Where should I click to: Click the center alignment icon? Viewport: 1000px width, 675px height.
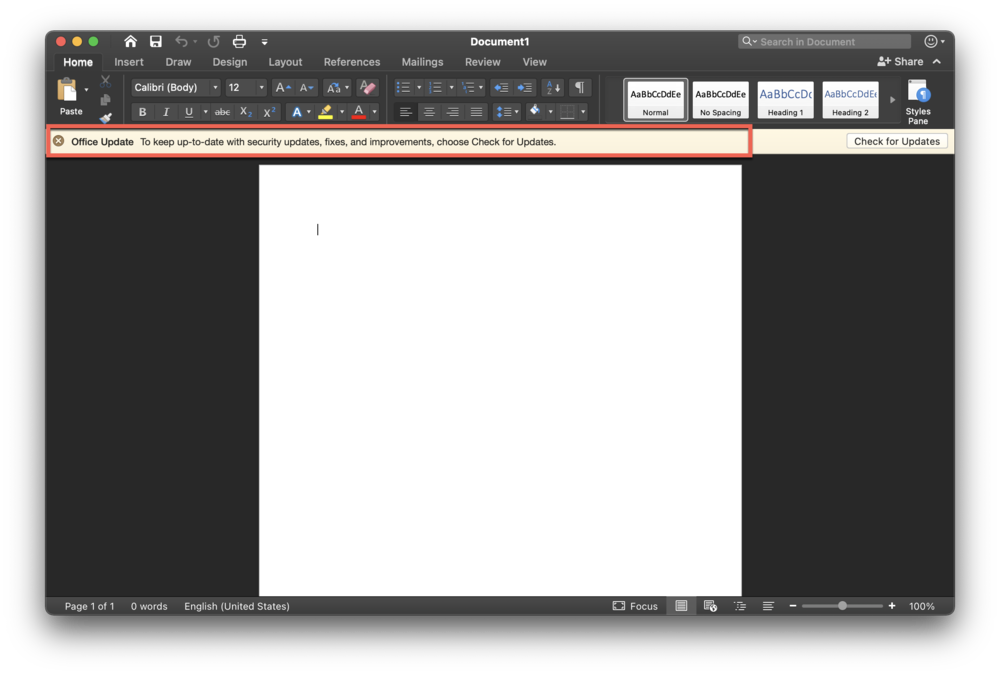428,111
